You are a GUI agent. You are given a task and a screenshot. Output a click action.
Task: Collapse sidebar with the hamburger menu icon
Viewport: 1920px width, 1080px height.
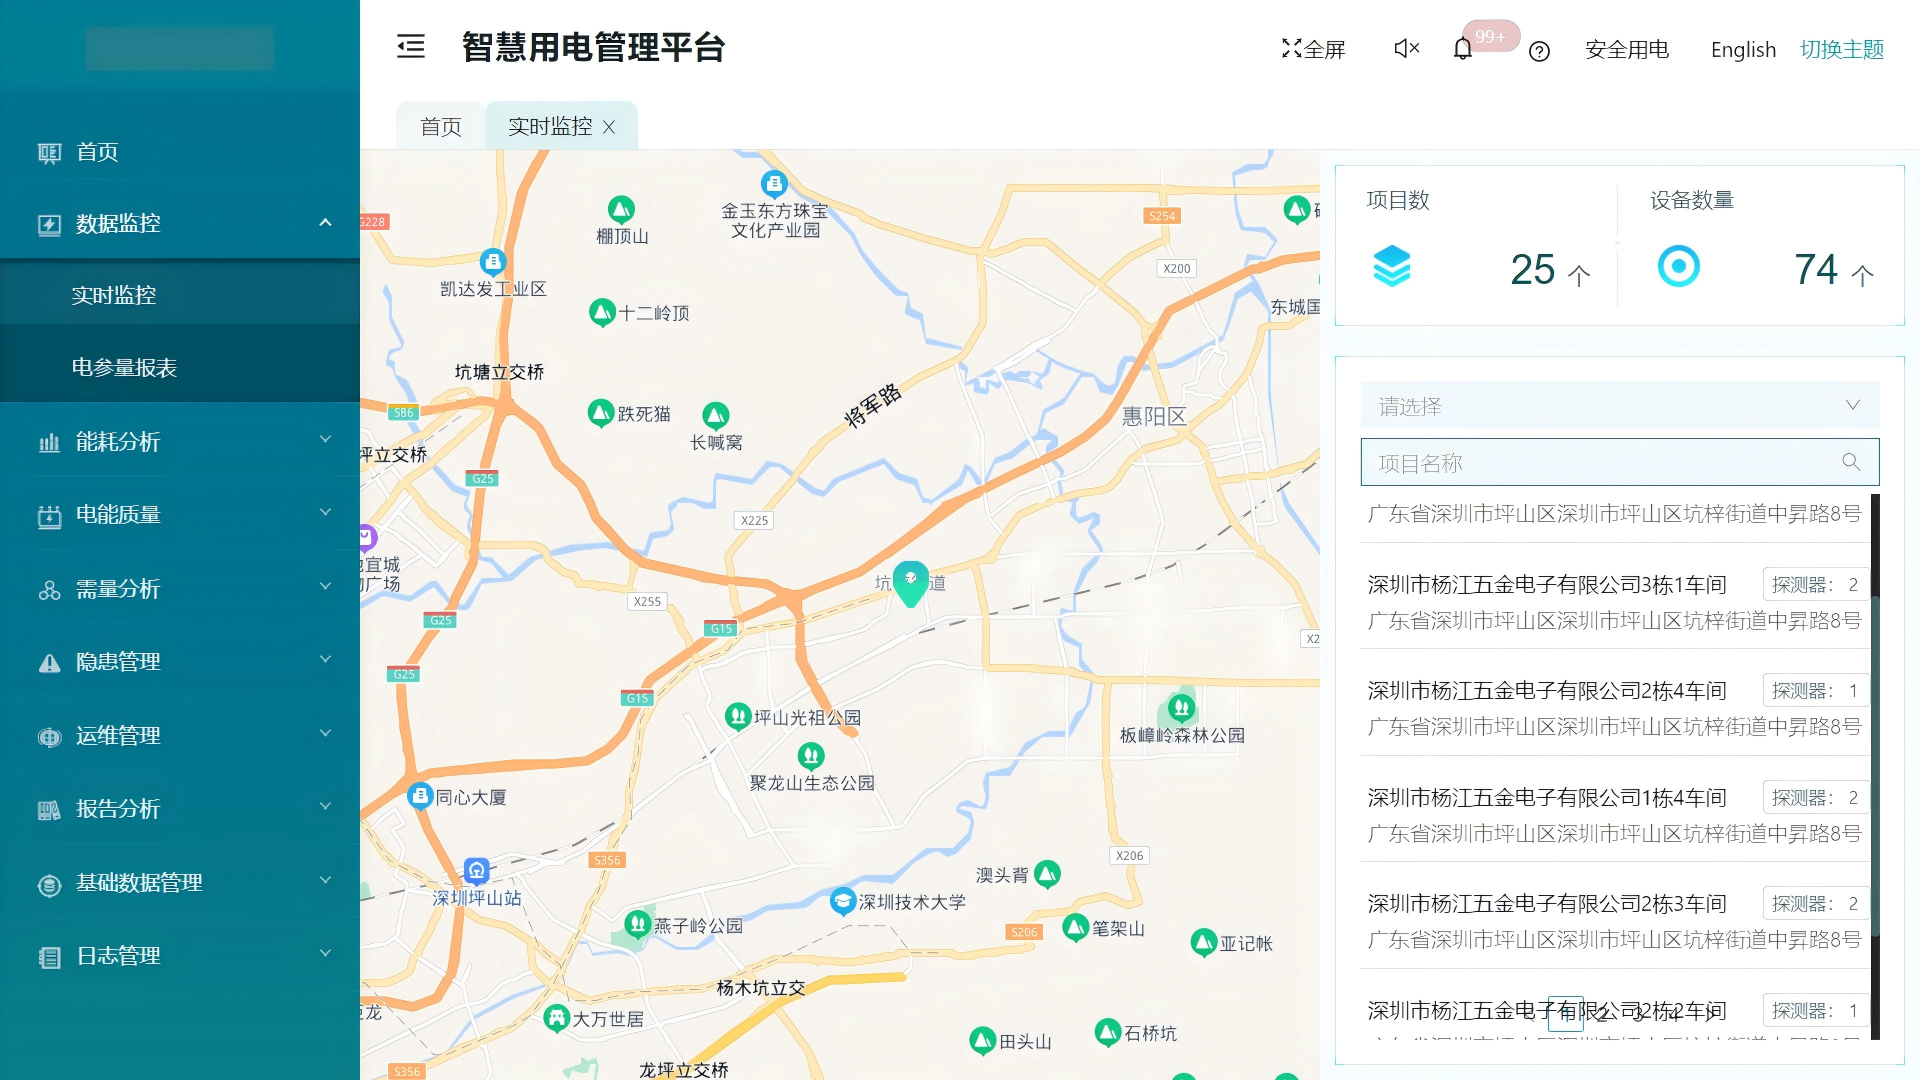[x=411, y=47]
